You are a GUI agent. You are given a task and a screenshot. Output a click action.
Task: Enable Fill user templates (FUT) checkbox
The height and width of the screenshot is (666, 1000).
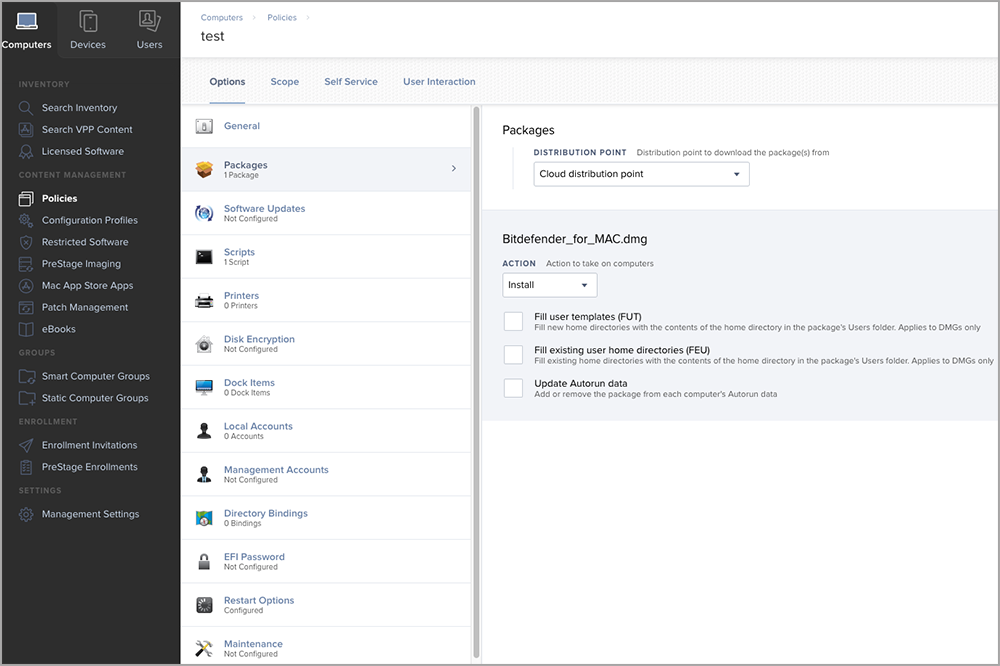tap(513, 321)
